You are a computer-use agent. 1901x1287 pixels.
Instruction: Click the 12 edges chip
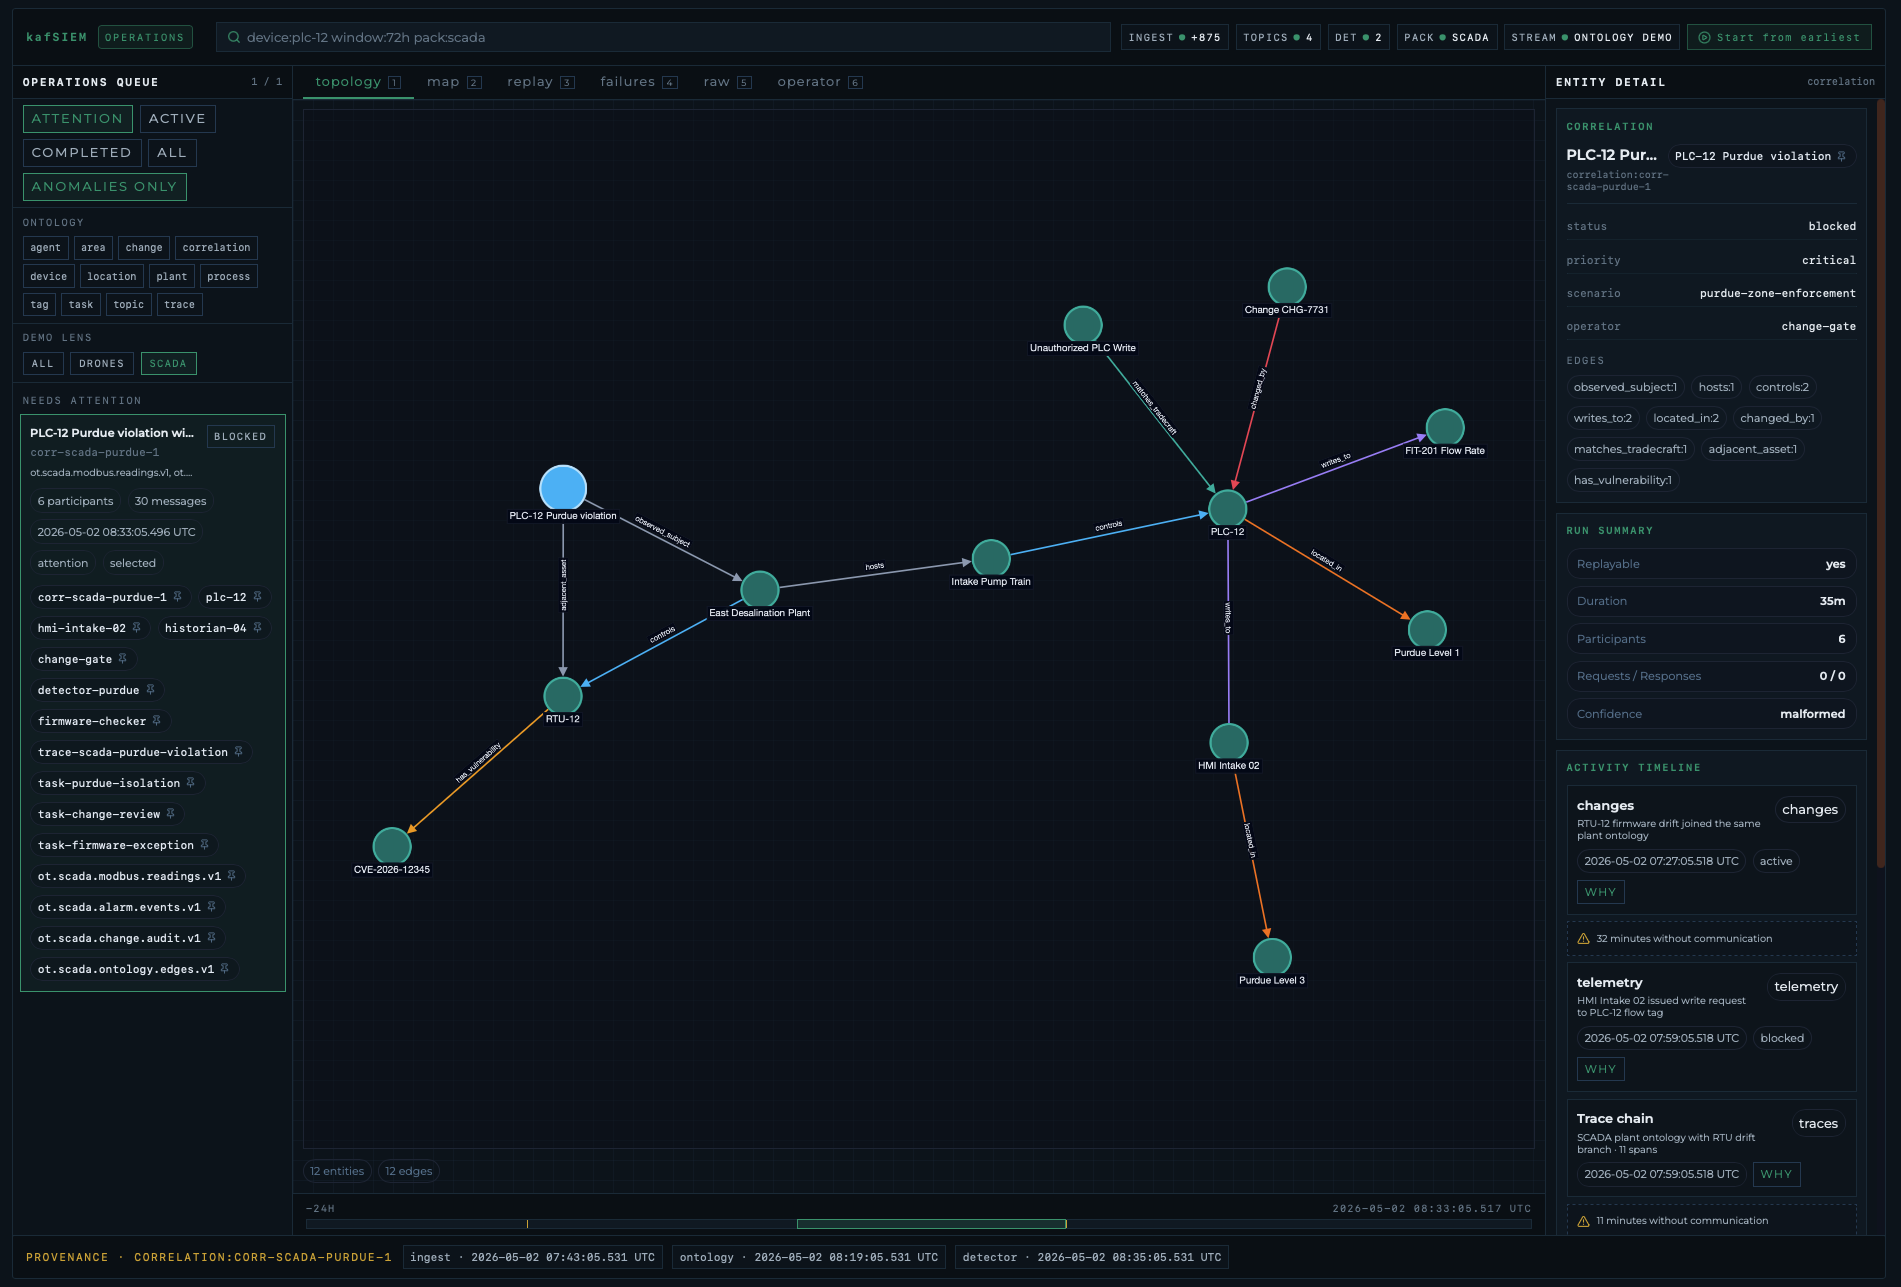point(409,1171)
